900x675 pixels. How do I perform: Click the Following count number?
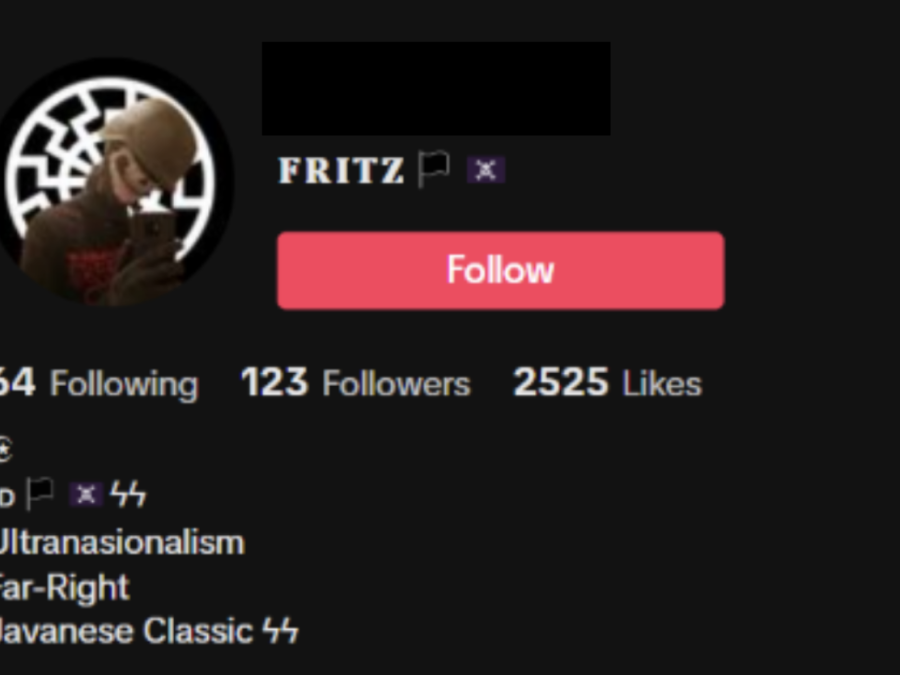17,383
